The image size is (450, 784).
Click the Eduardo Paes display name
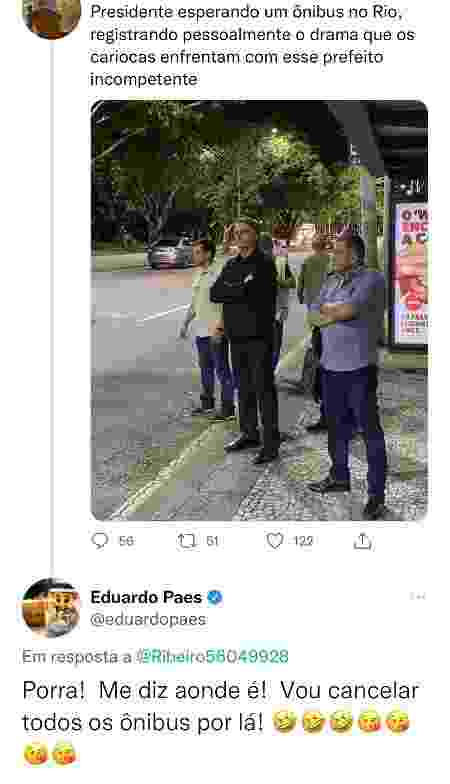click(x=146, y=597)
